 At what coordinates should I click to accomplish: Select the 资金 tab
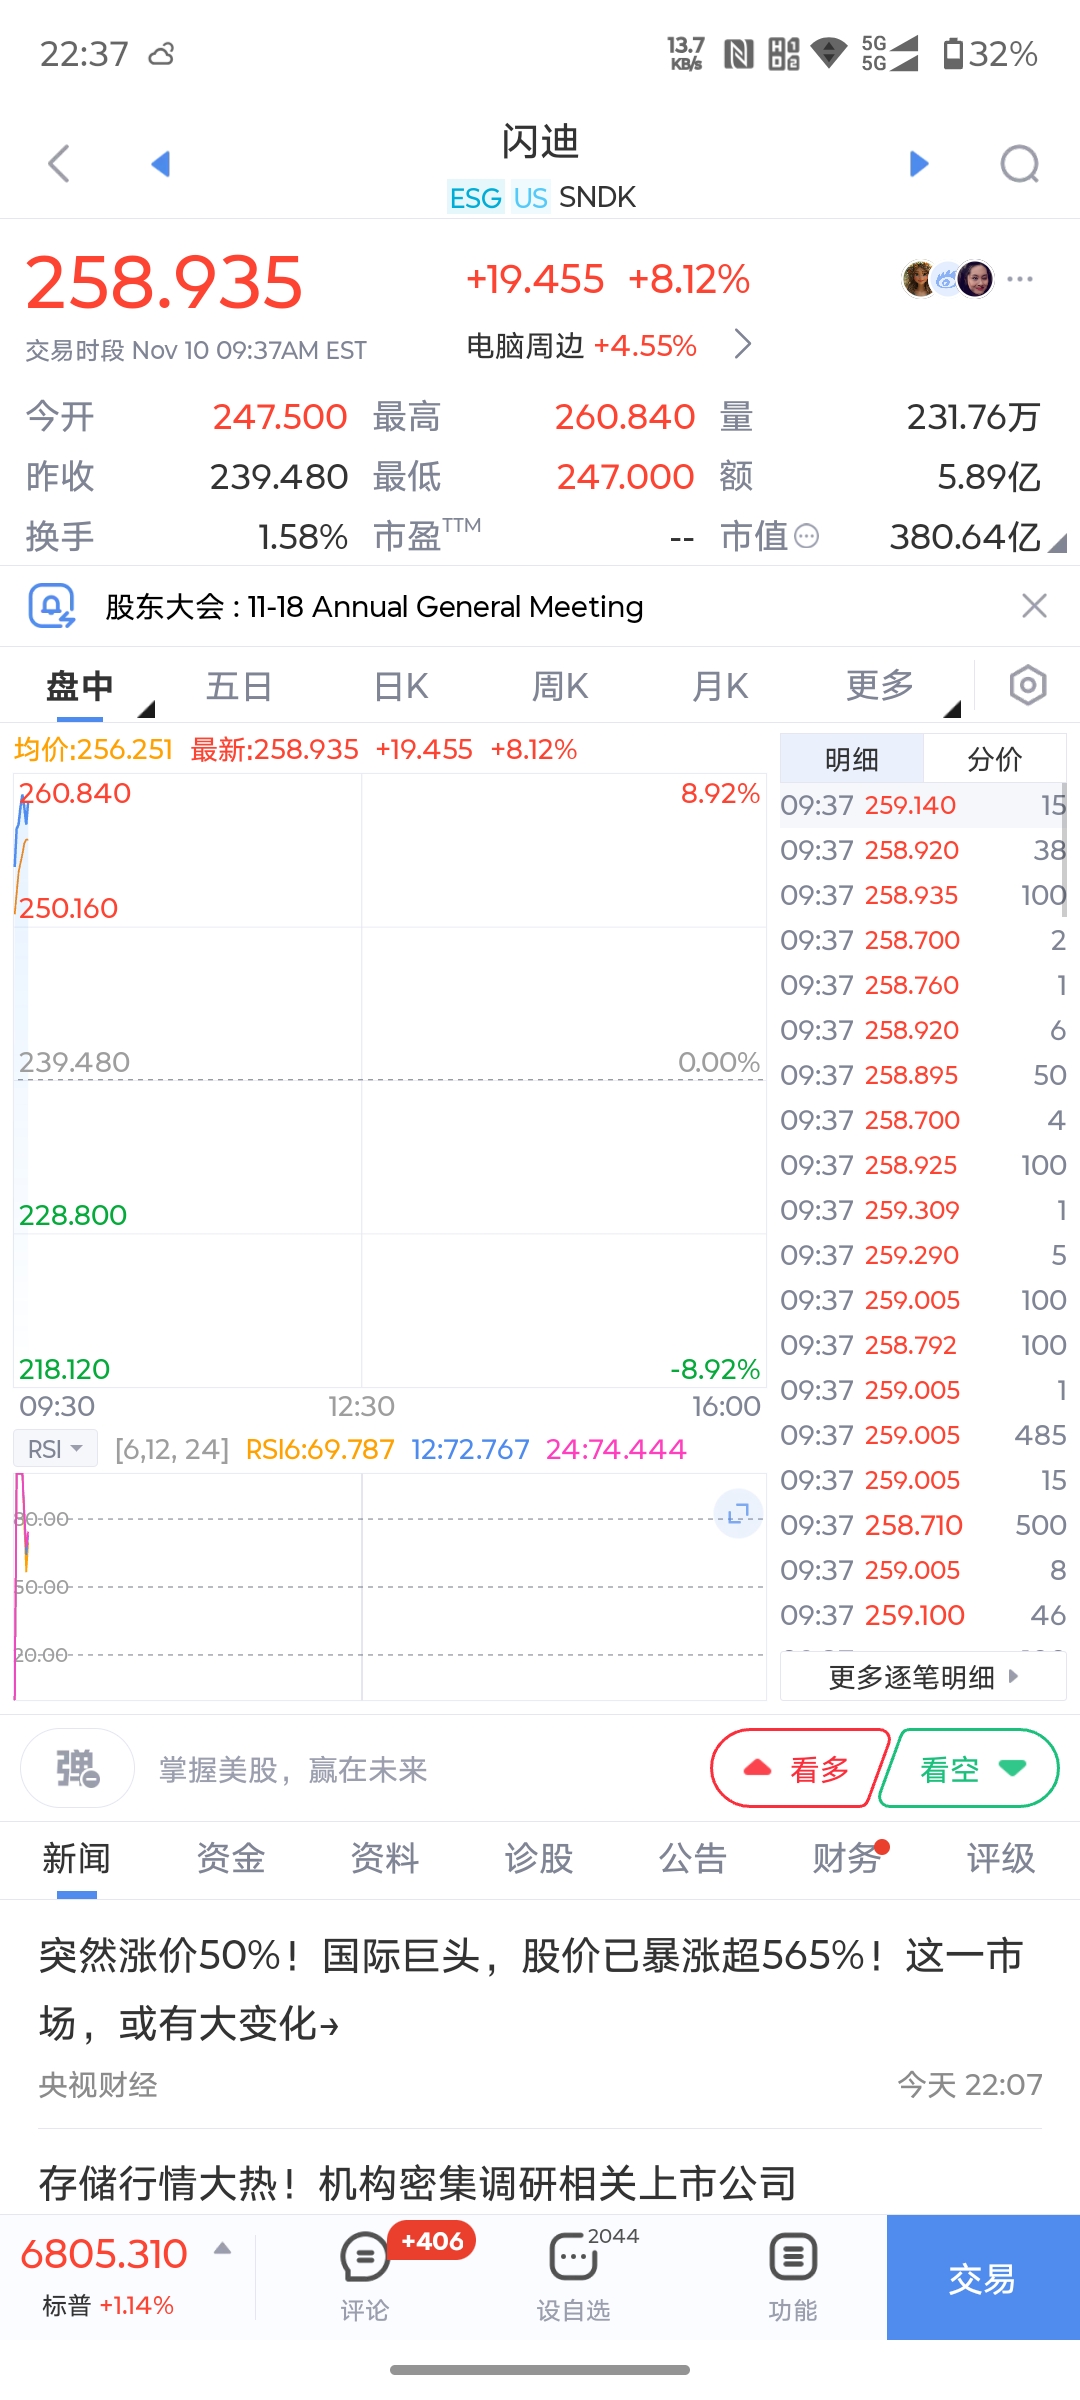tap(231, 1859)
